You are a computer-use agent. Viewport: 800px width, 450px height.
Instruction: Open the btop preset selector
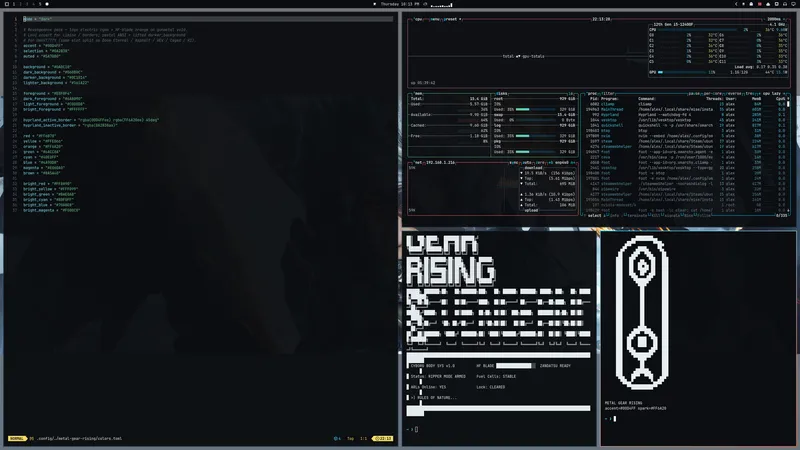pos(453,19)
